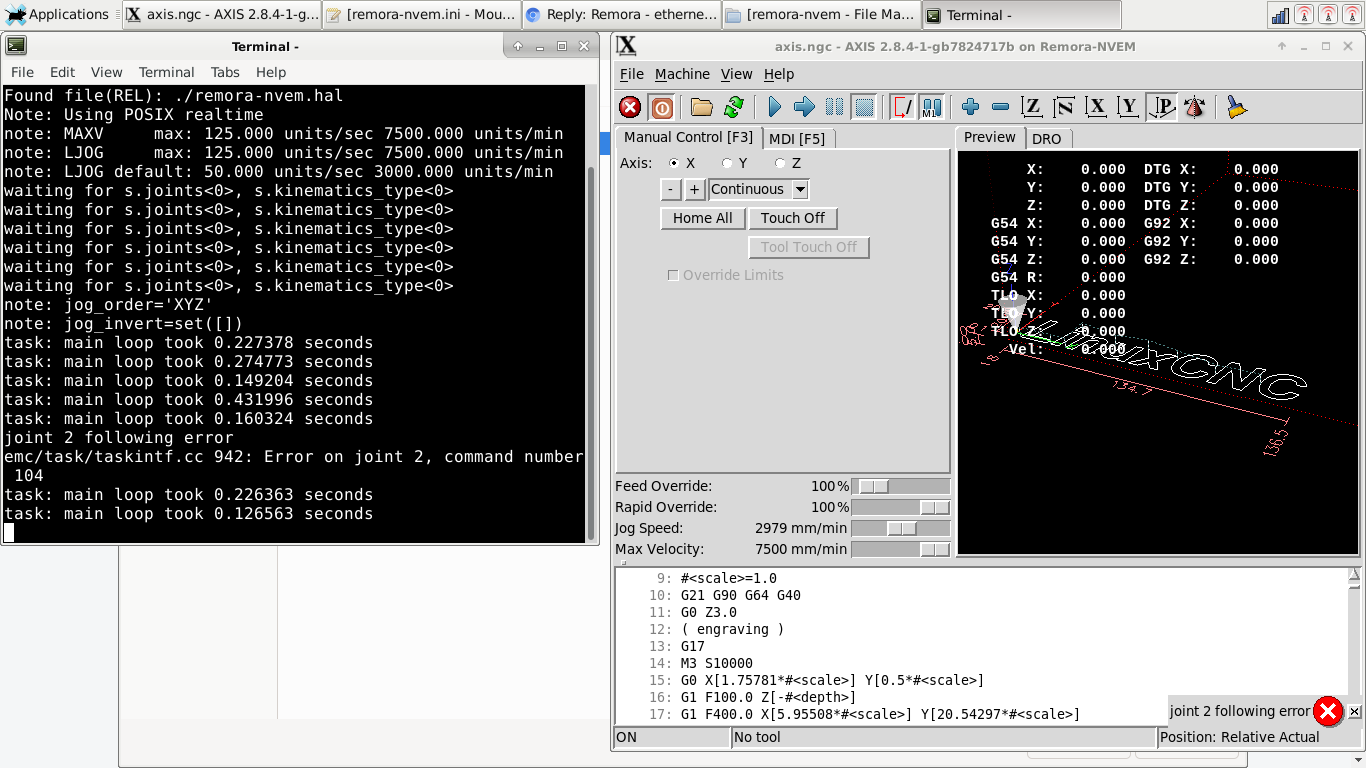Click the first wireless tray icon
Image resolution: width=1366 pixels, height=768 pixels.
coord(1304,15)
